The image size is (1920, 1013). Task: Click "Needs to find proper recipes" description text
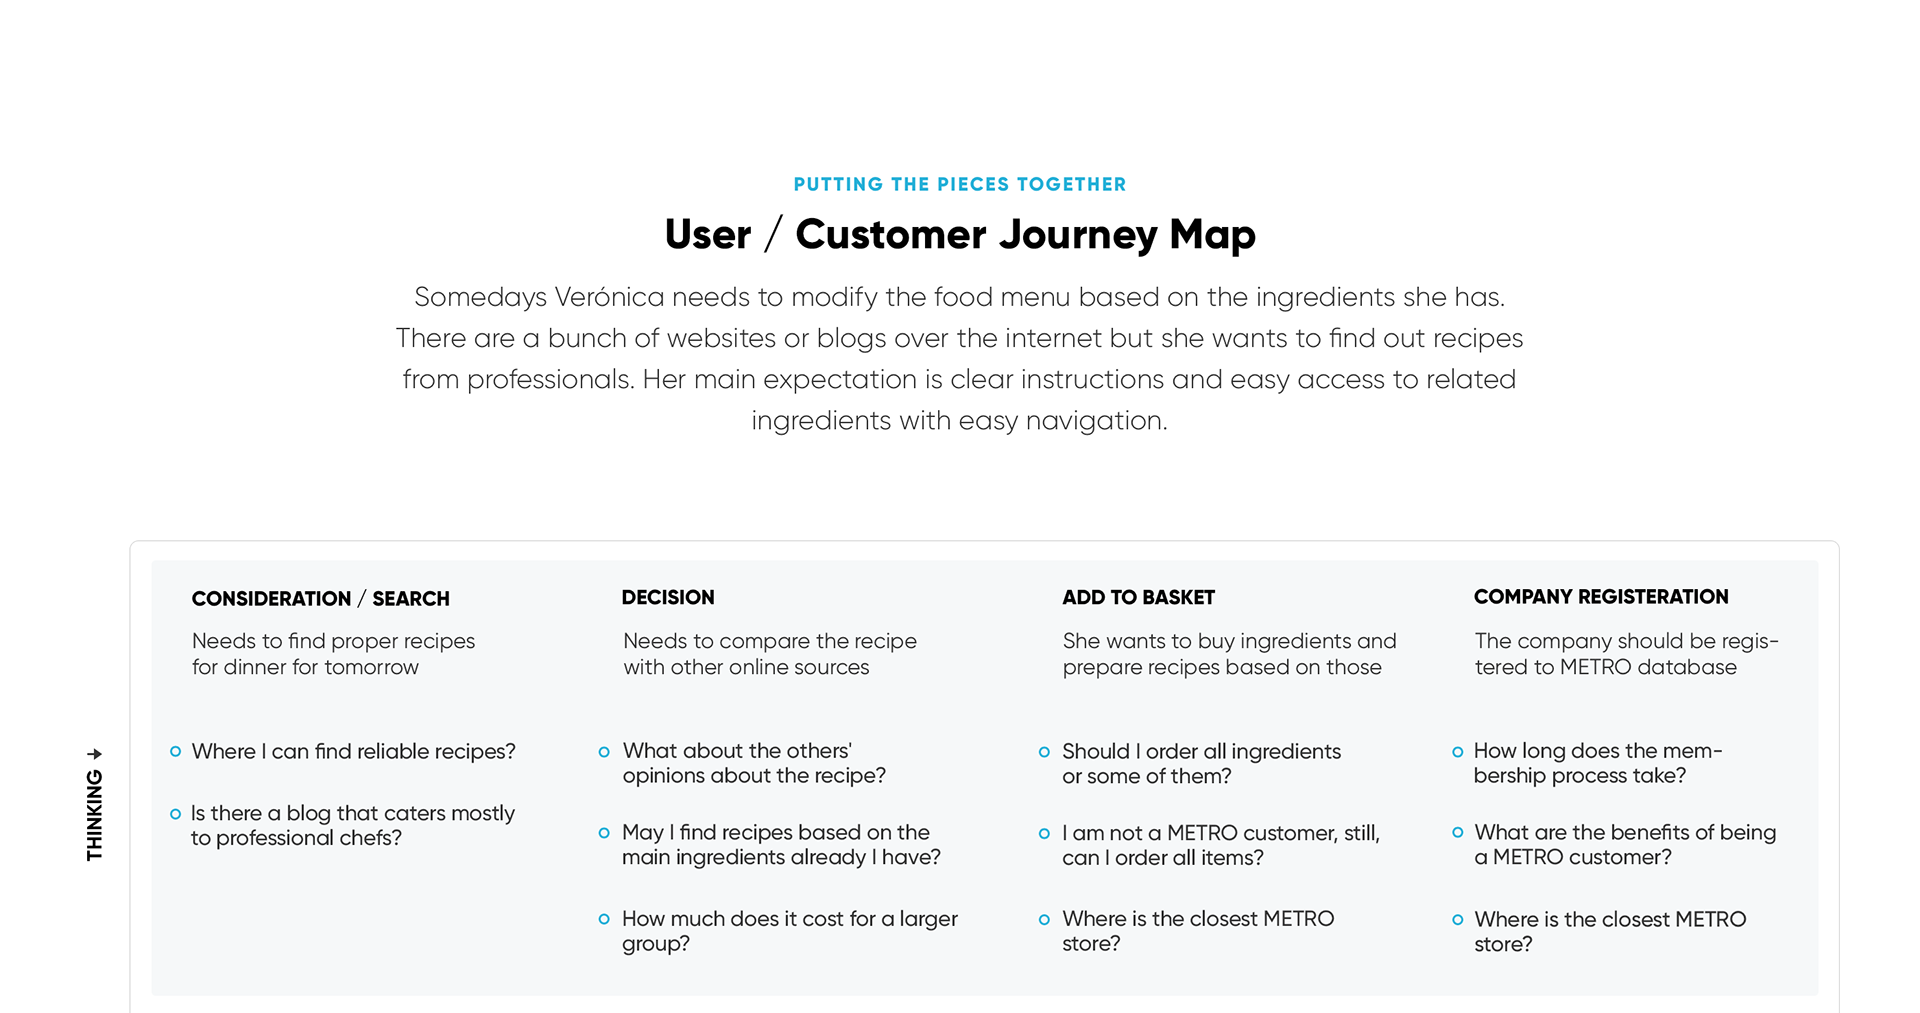click(x=333, y=641)
